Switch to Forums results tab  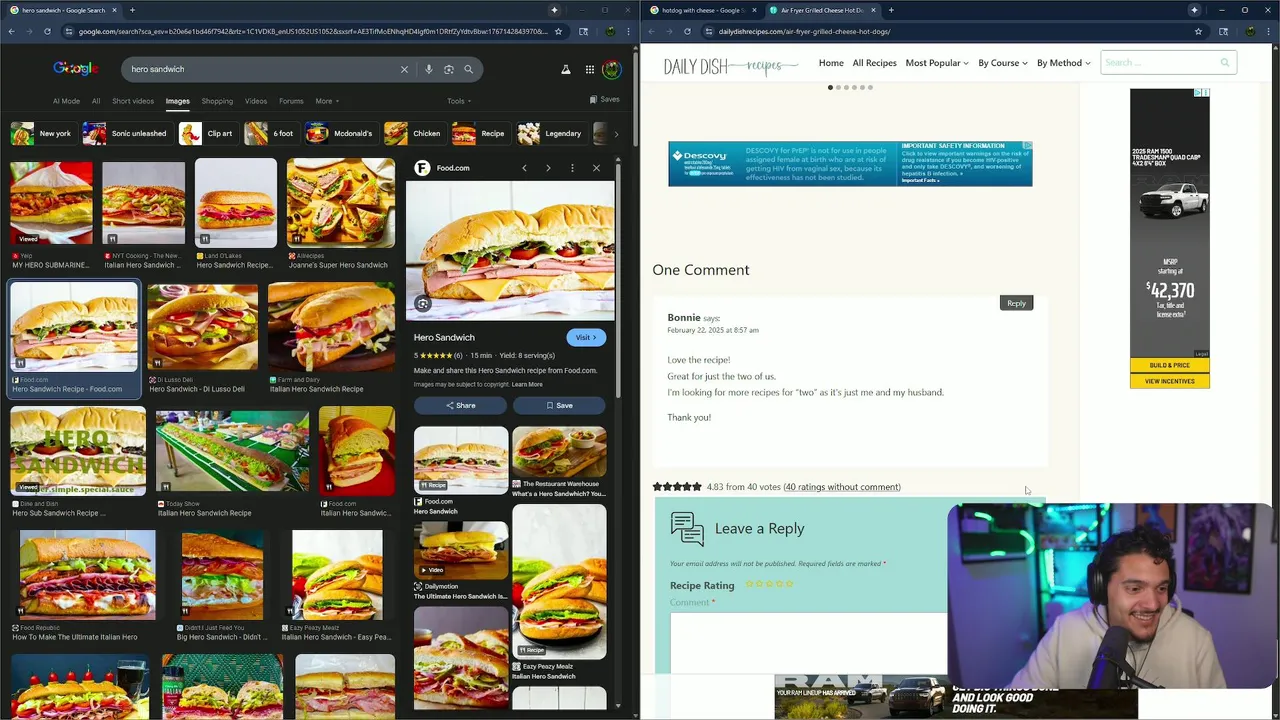pyautogui.click(x=291, y=101)
